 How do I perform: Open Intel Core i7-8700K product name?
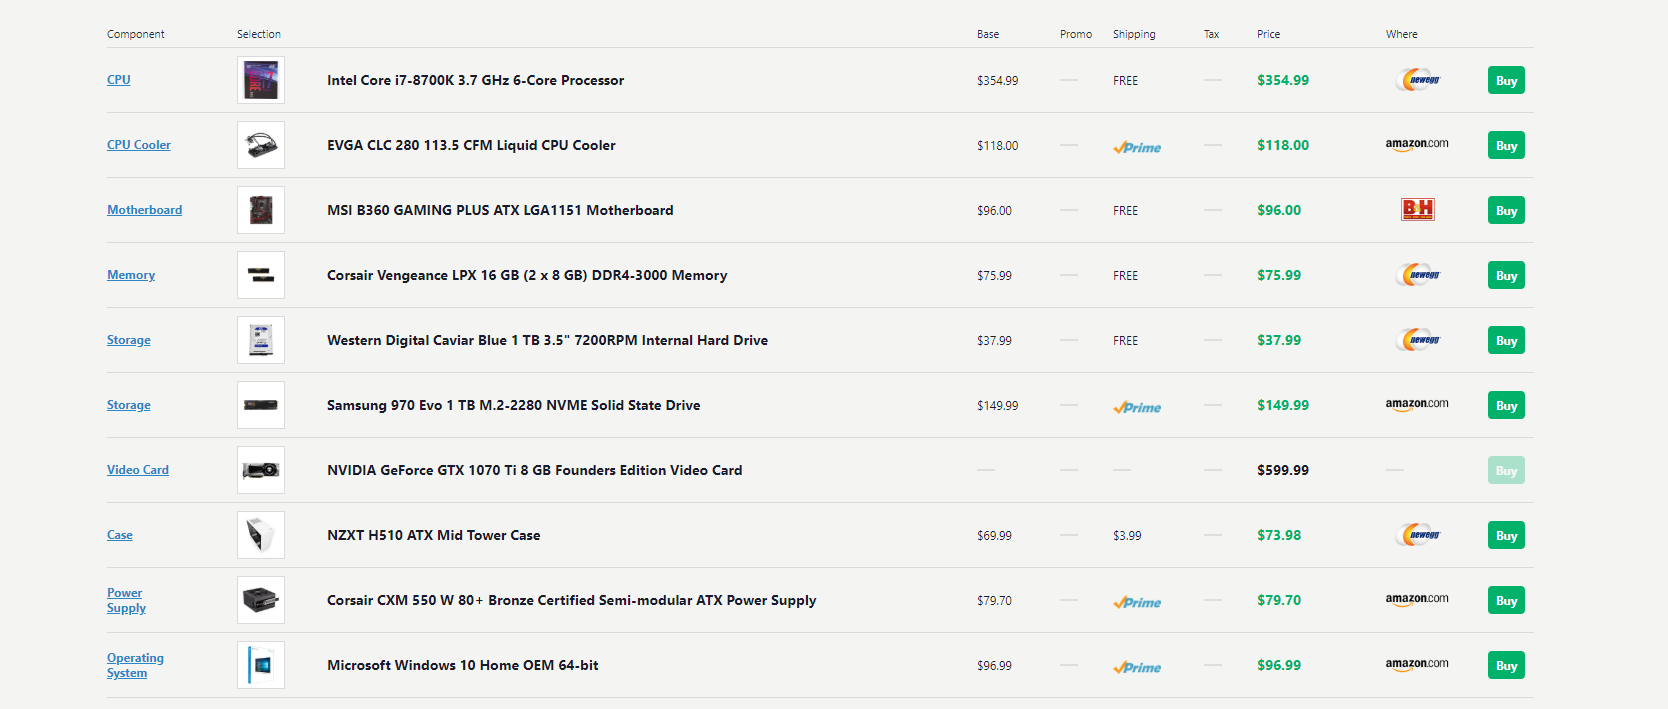475,80
